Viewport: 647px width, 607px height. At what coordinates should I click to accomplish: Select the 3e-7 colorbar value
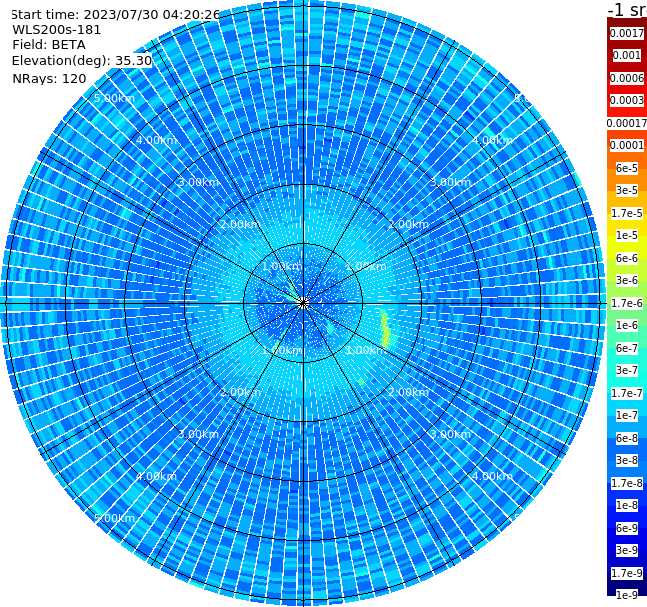[627, 370]
